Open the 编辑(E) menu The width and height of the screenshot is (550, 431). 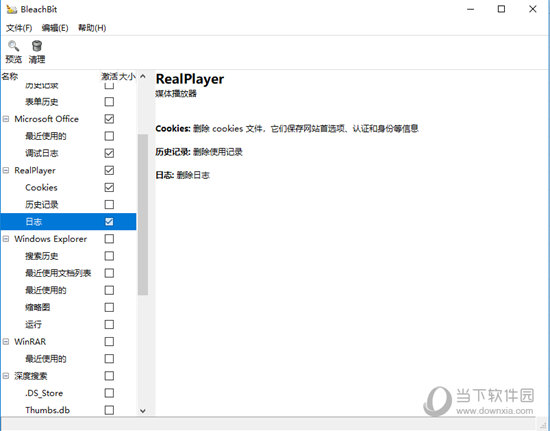tap(55, 28)
